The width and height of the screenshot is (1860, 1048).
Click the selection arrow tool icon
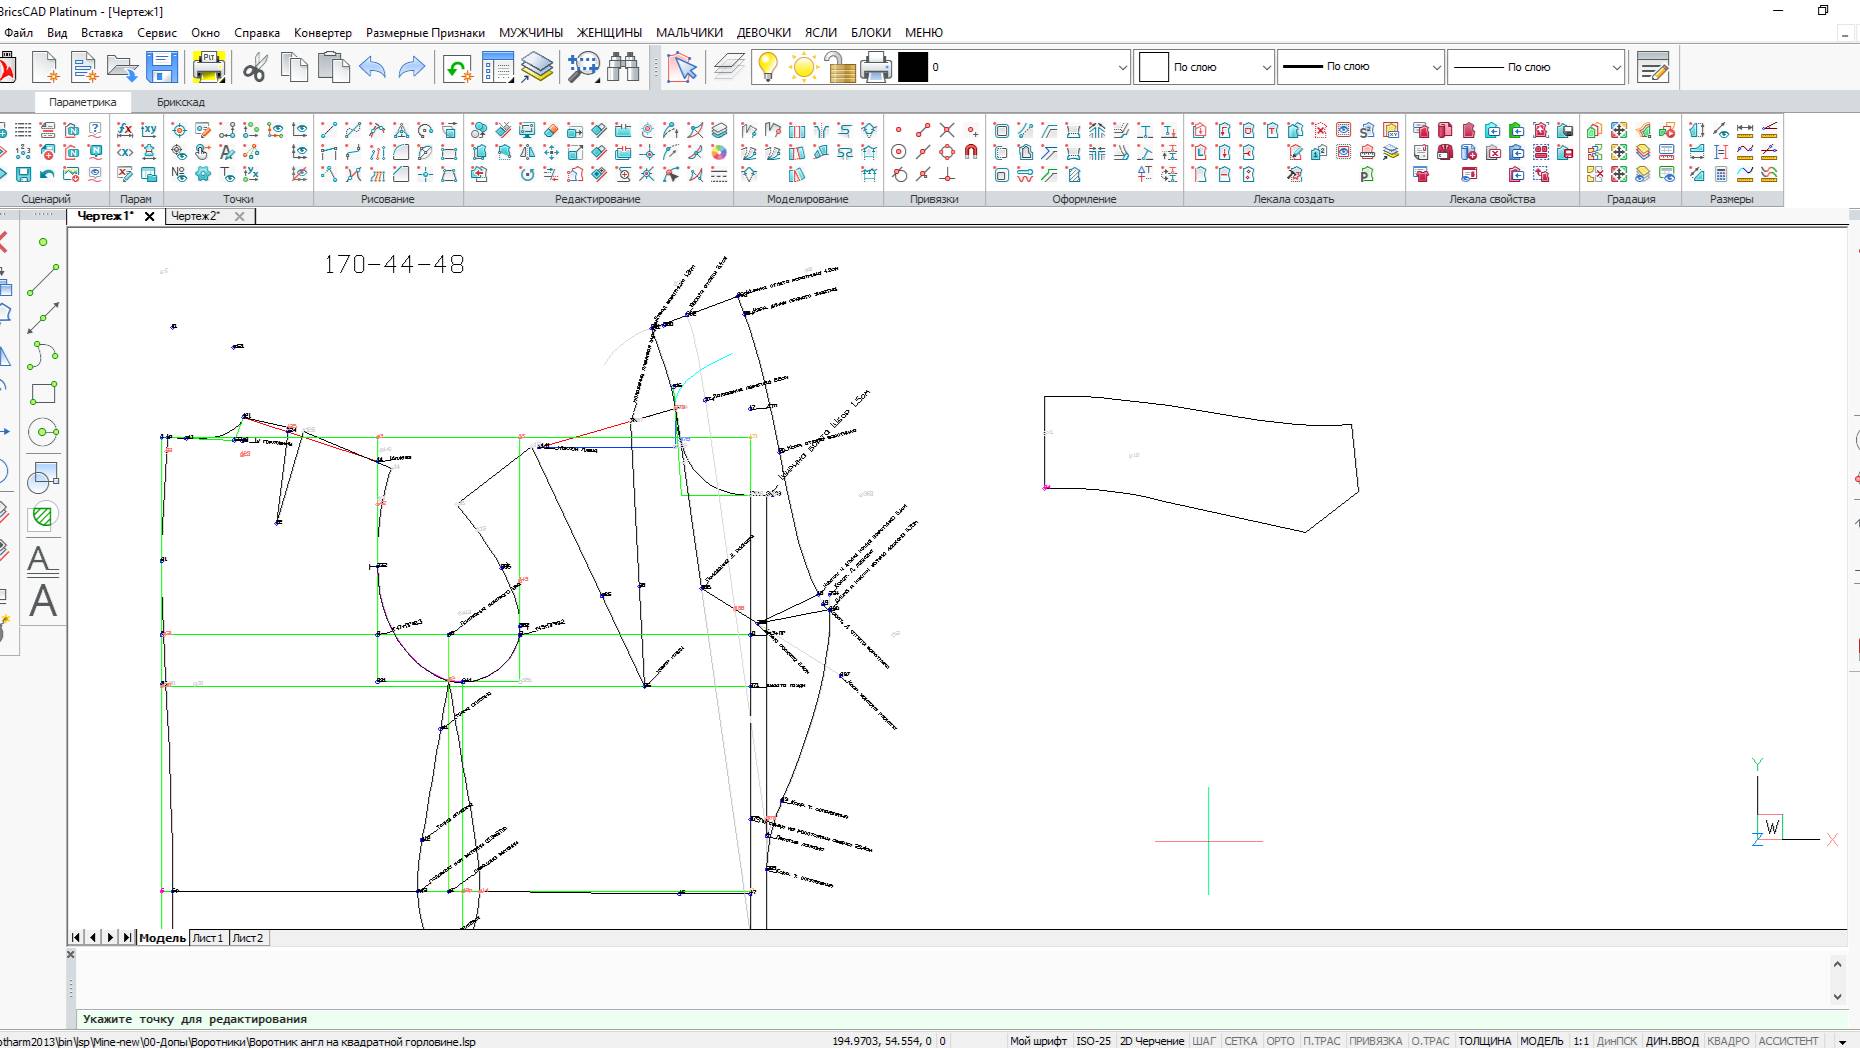682,68
